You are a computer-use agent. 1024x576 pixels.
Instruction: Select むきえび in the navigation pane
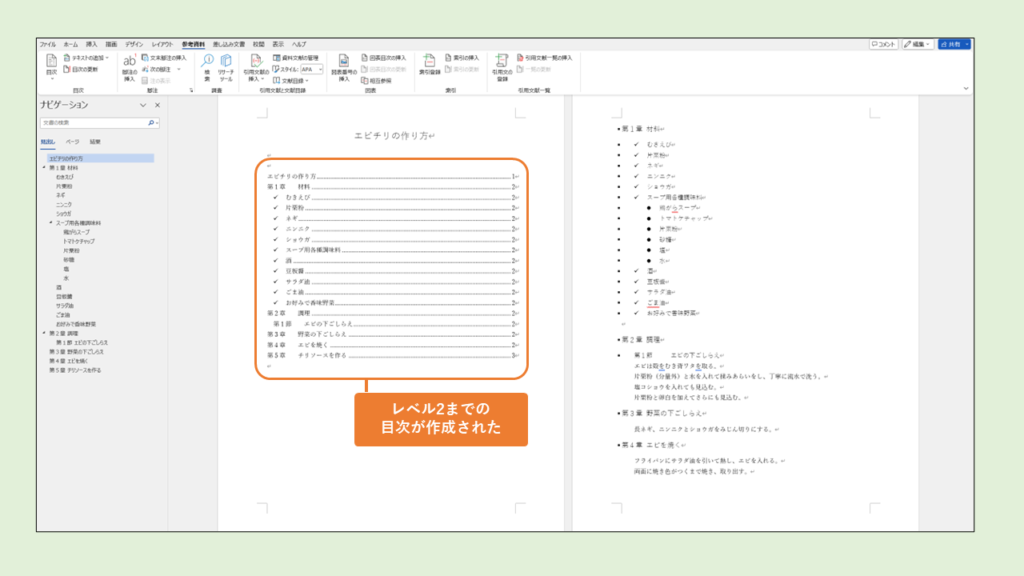(65, 177)
